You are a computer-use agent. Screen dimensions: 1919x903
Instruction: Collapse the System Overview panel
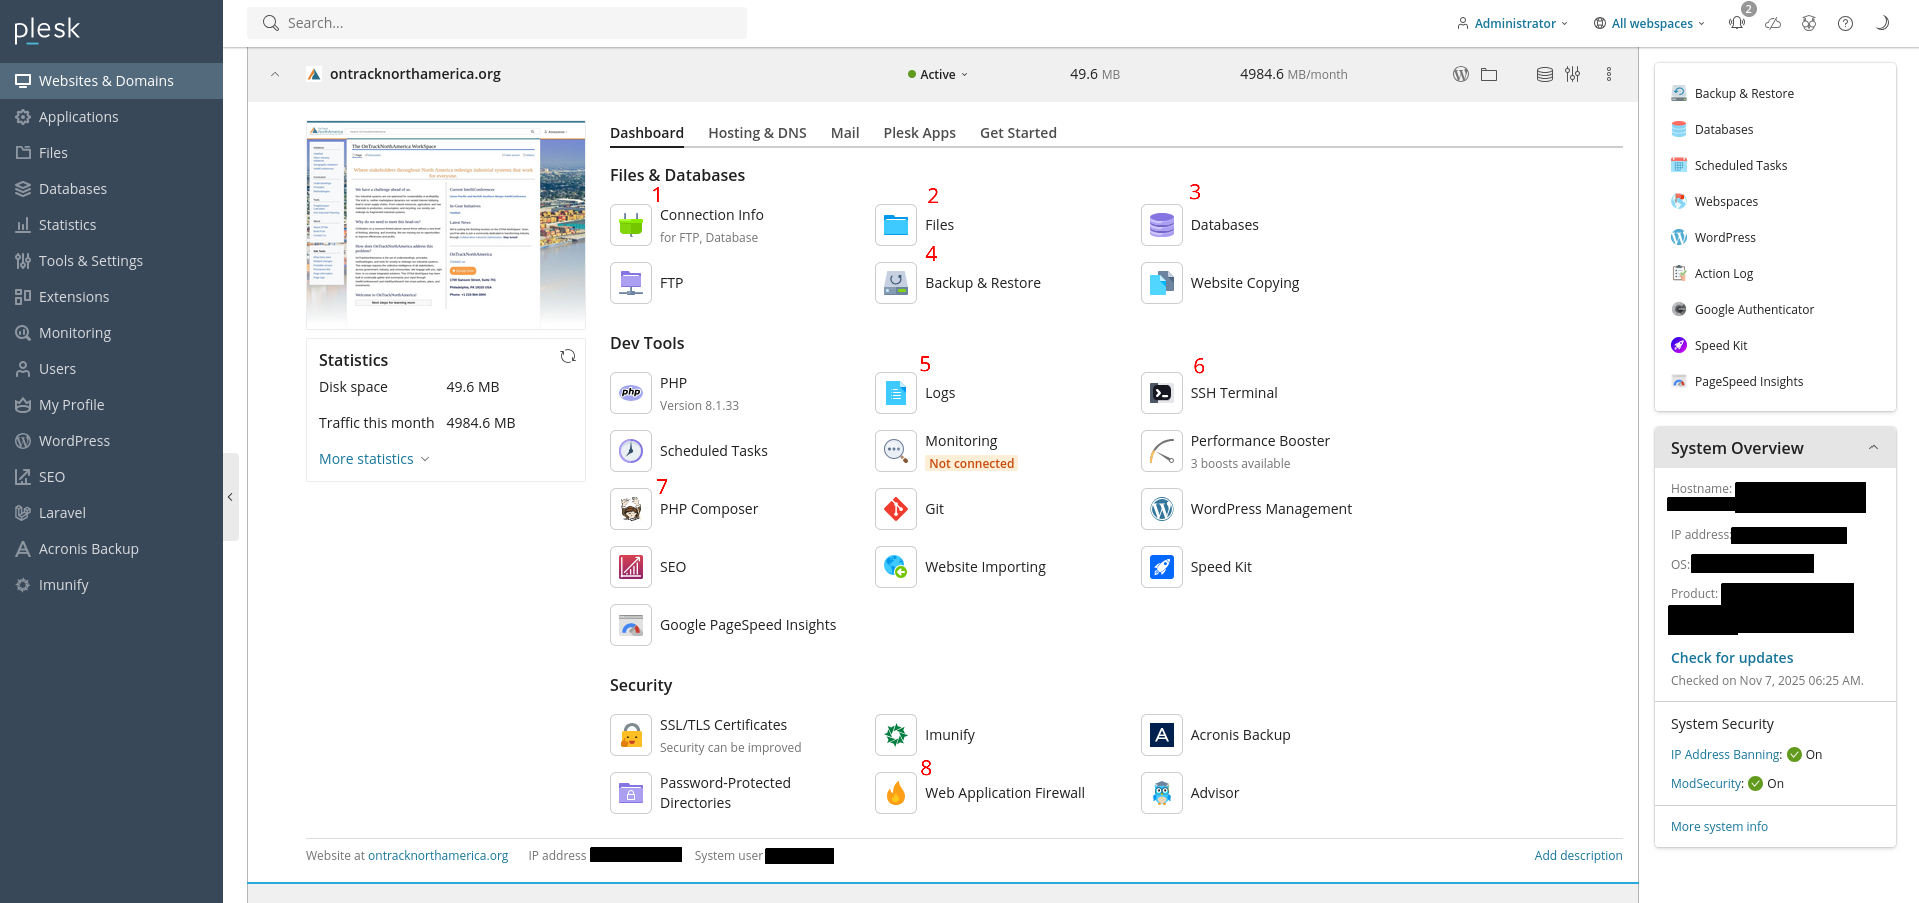(x=1873, y=448)
